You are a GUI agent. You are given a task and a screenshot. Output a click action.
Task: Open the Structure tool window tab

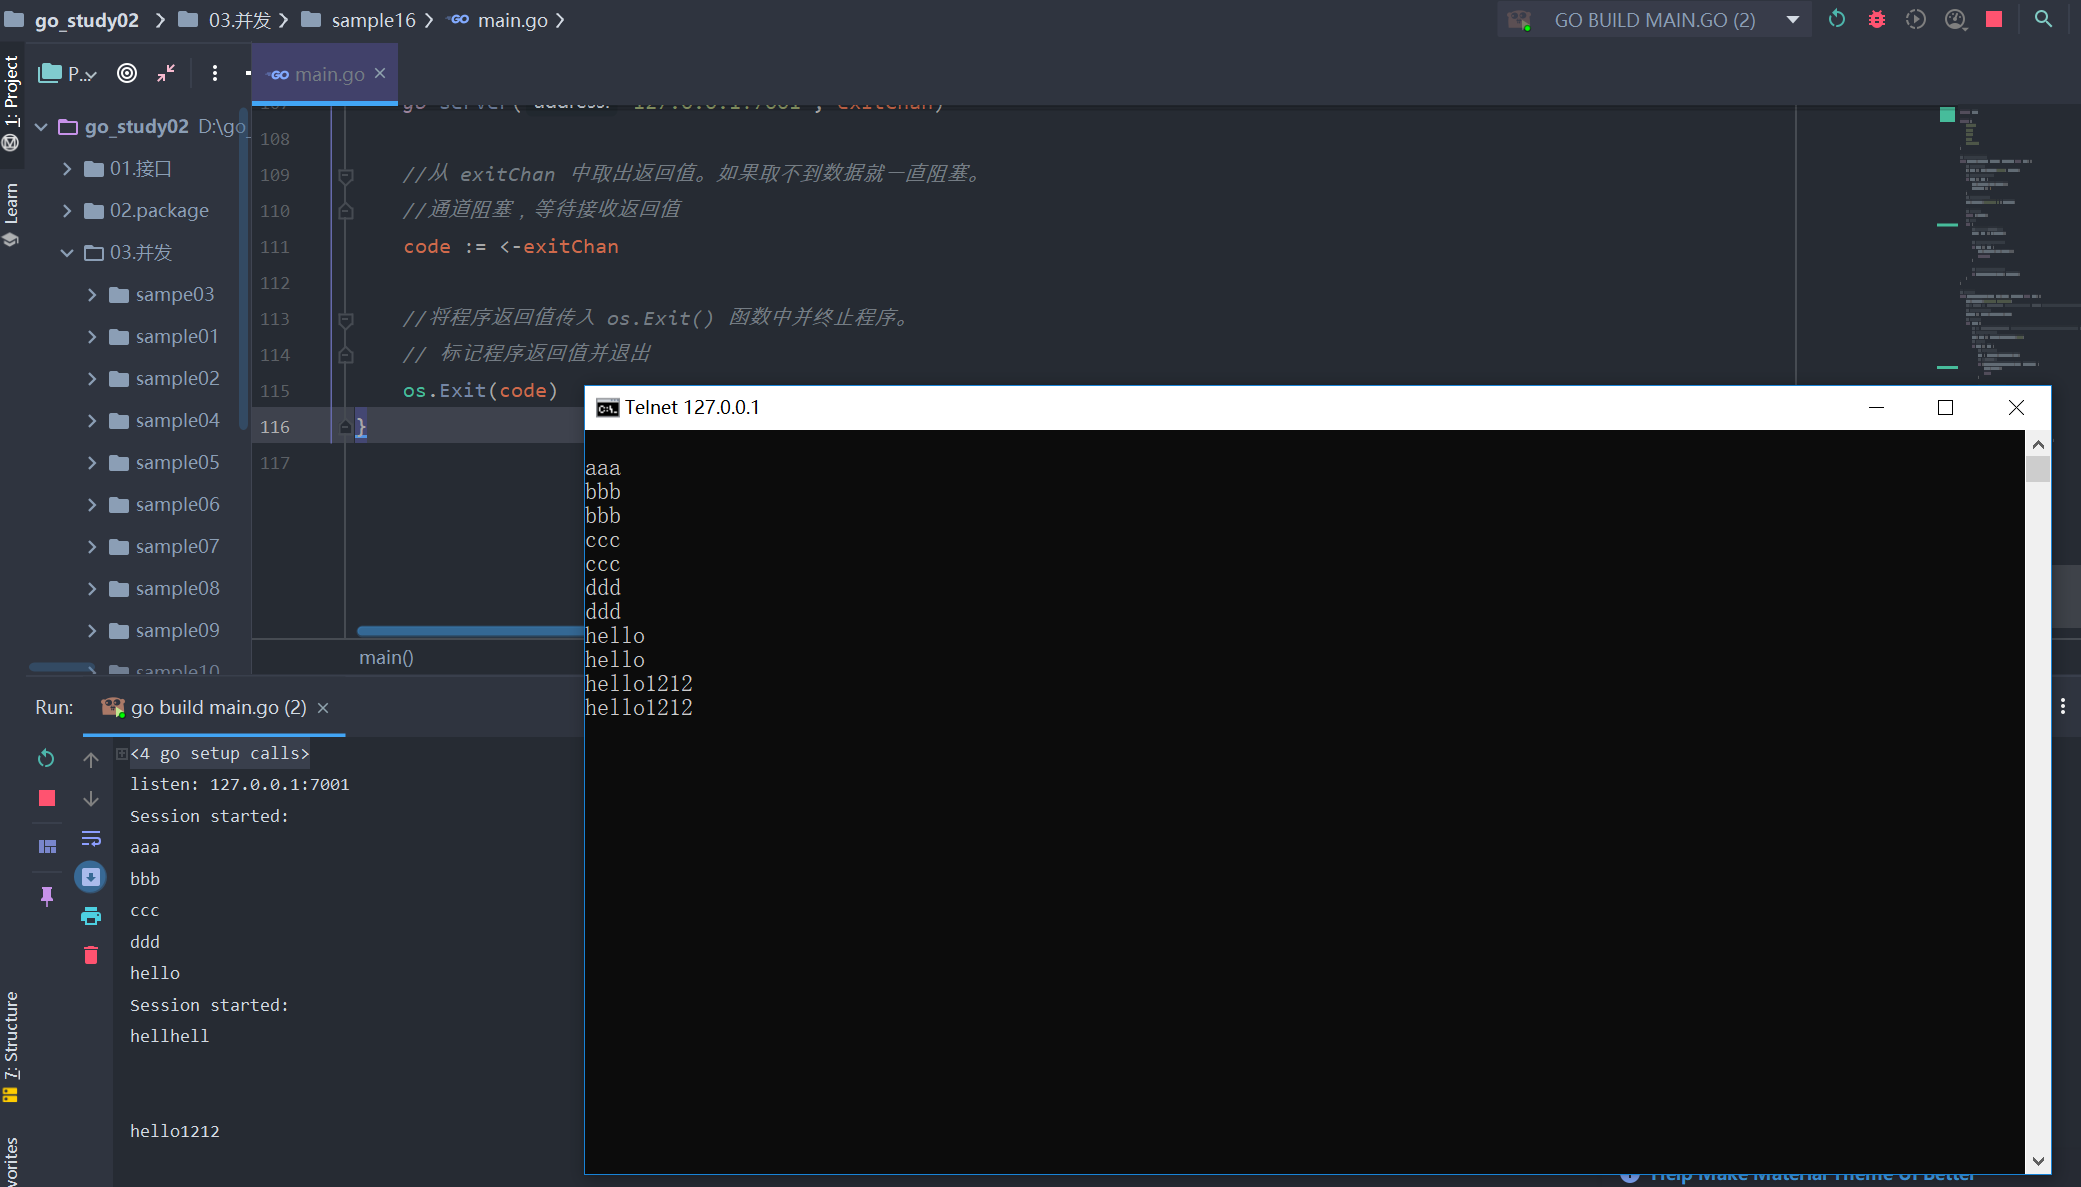pos(11,1046)
